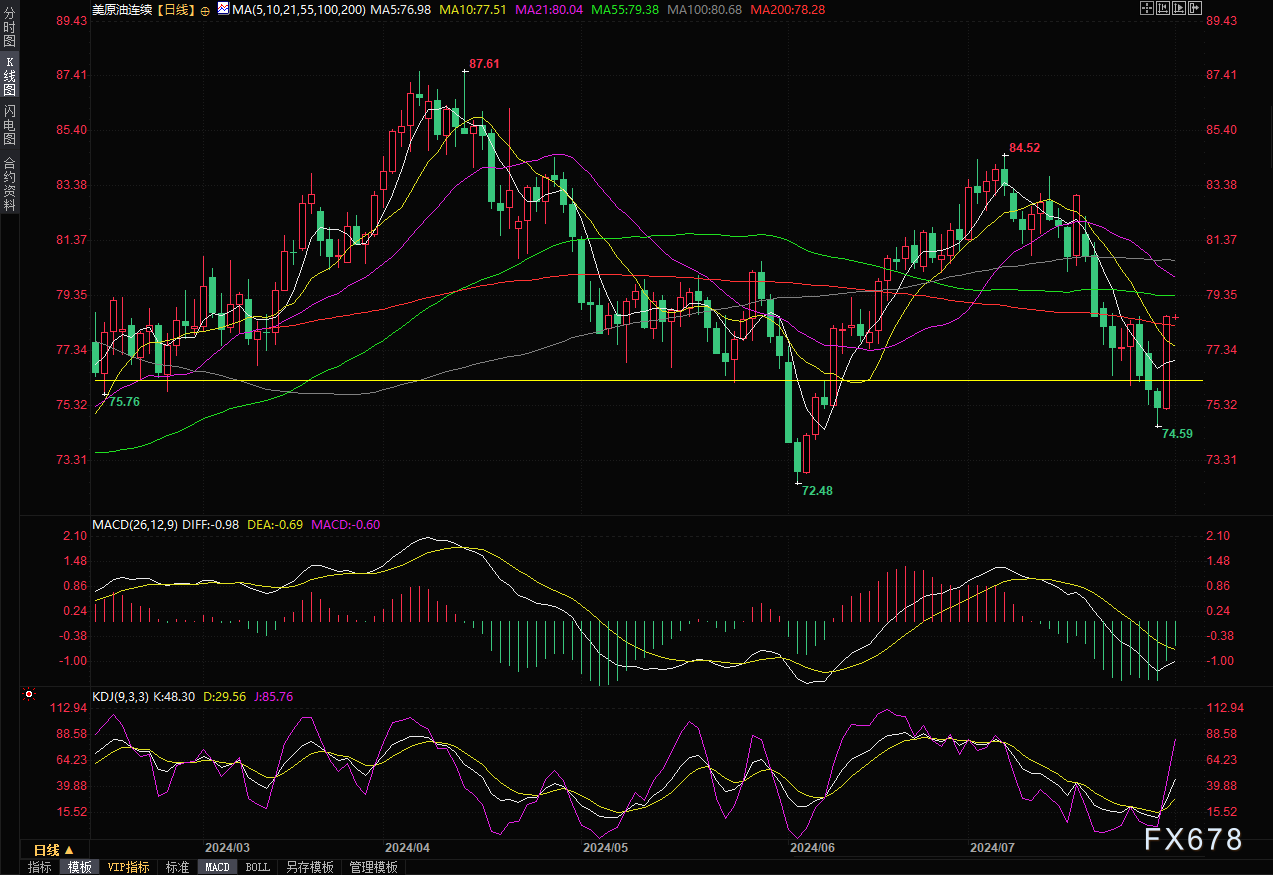1273x875 pixels.
Task: Click the shift-chart-left icon at top right
Action: pos(1163,9)
